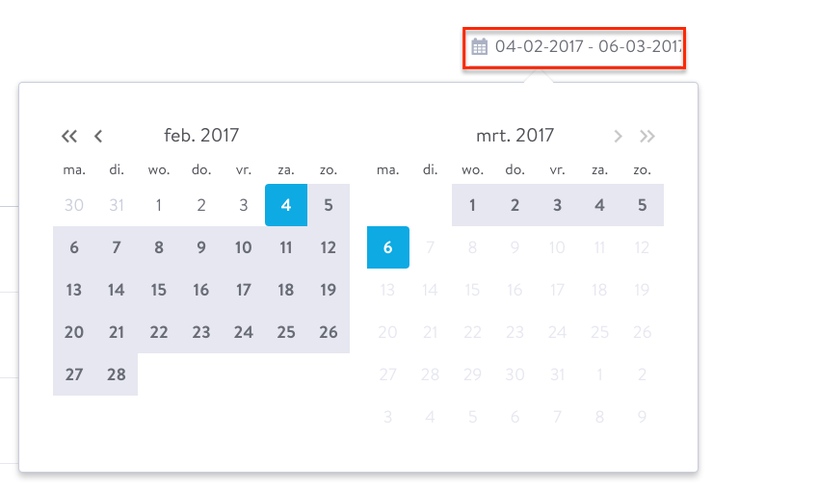Go back one year with double-left arrows
This screenshot has height=489, width=818.
coord(69,136)
